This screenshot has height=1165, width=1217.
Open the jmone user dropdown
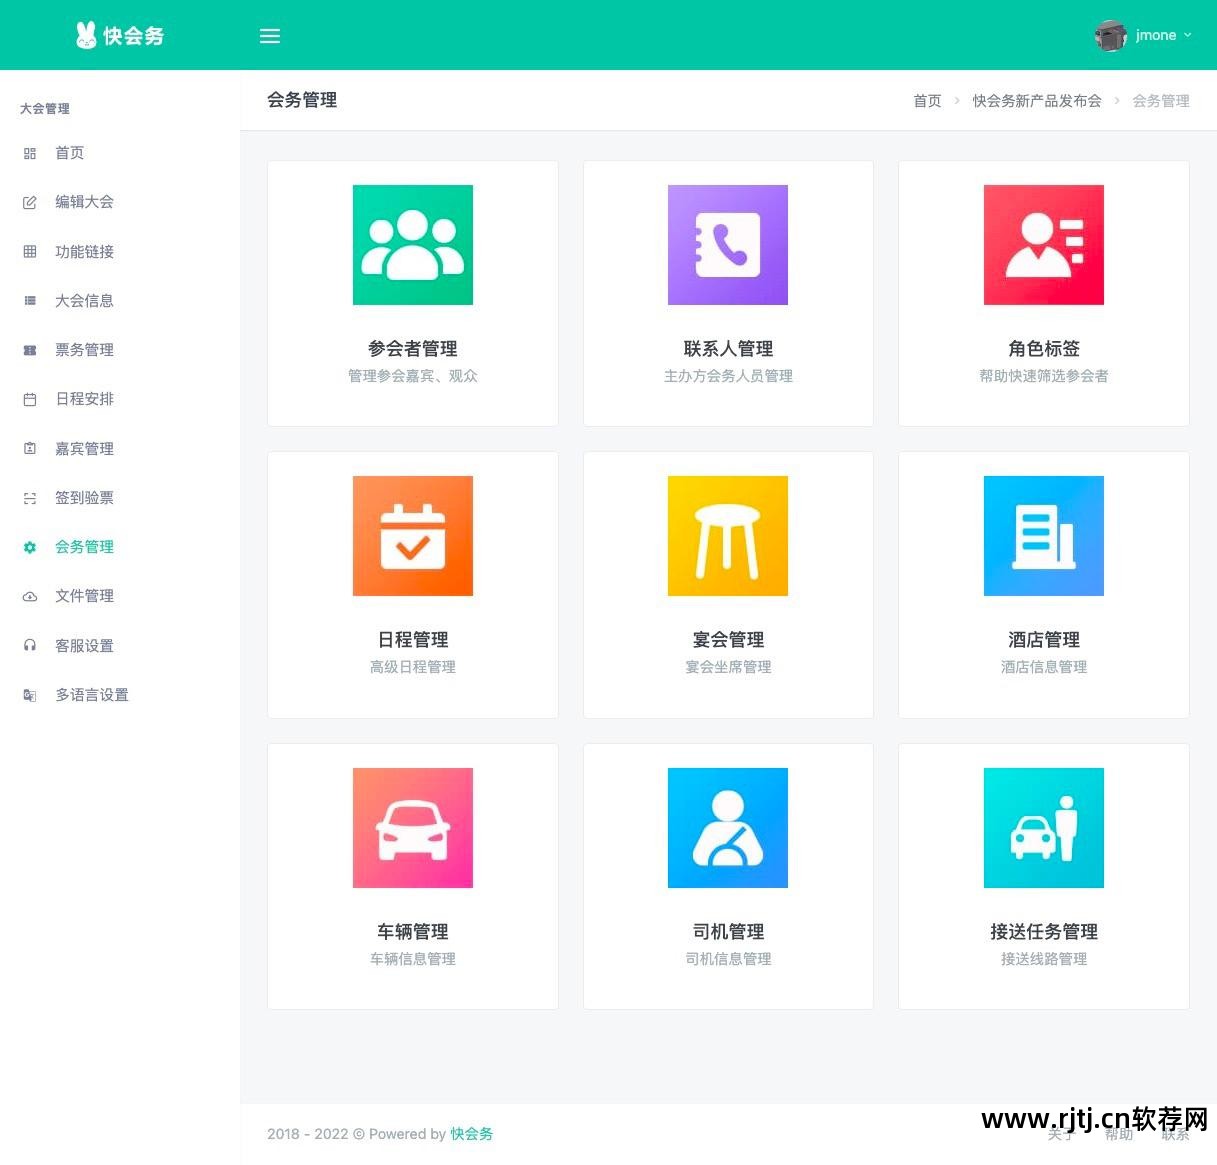[x=1158, y=34]
